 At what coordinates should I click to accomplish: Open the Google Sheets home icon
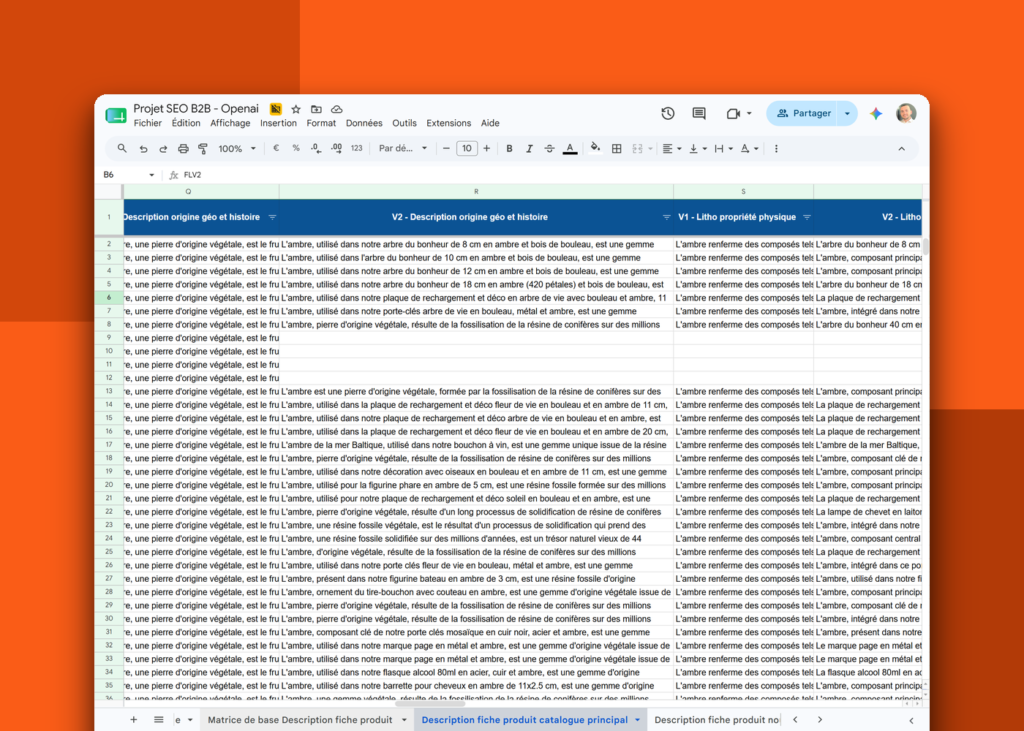116,116
